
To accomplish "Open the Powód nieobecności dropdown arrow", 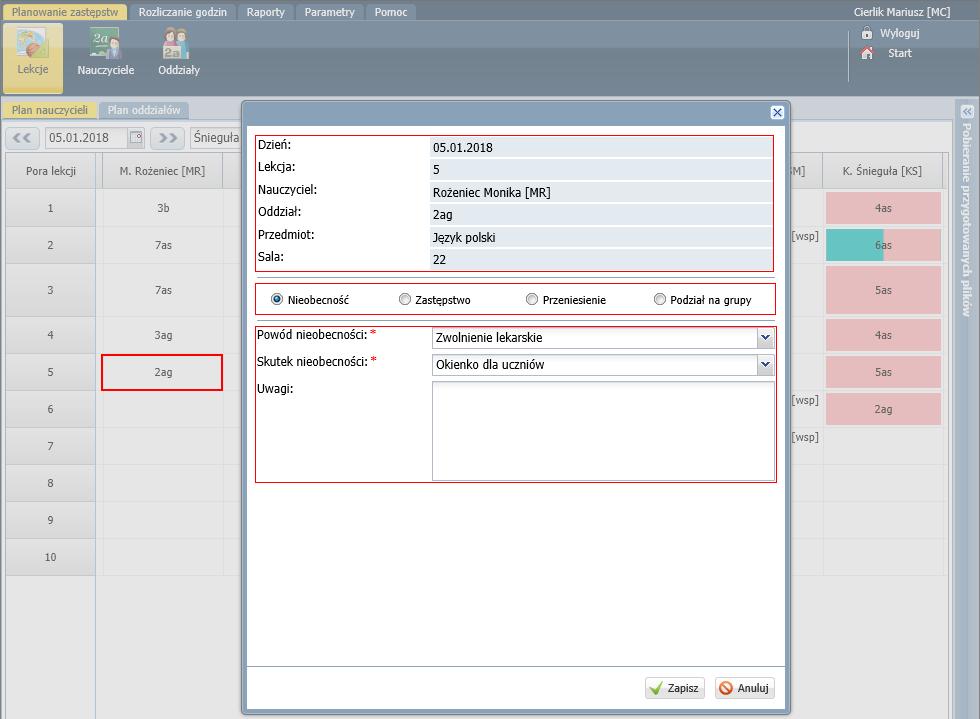I will point(765,338).
